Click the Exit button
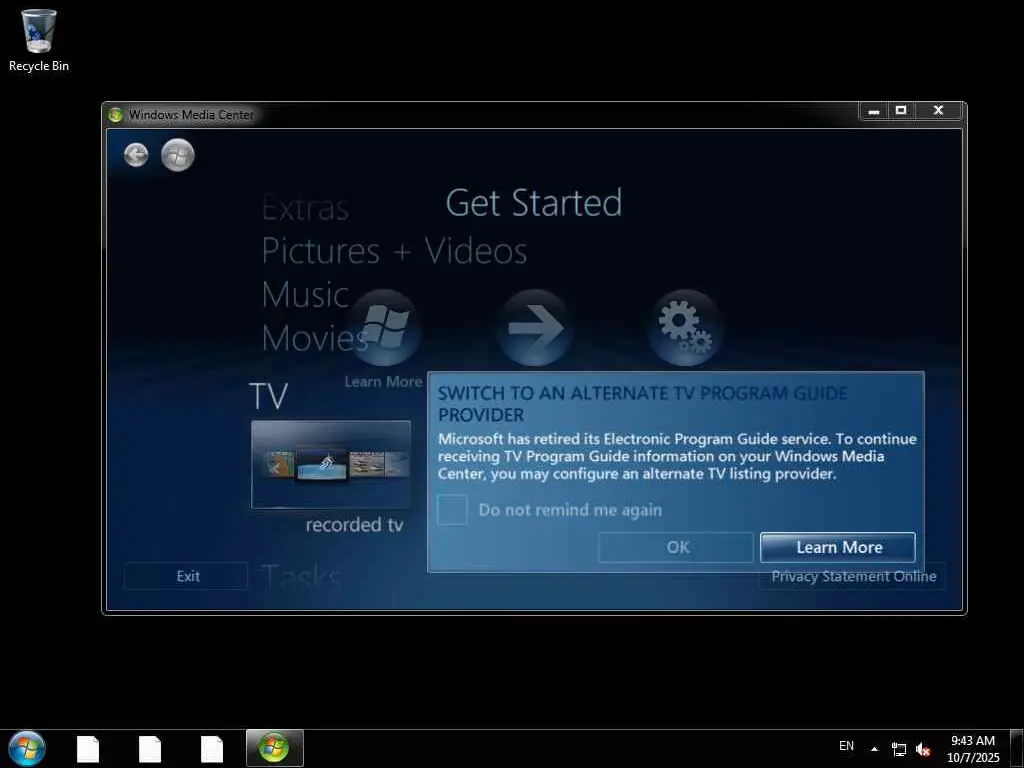Screen dimensions: 1024x768 coord(187,576)
